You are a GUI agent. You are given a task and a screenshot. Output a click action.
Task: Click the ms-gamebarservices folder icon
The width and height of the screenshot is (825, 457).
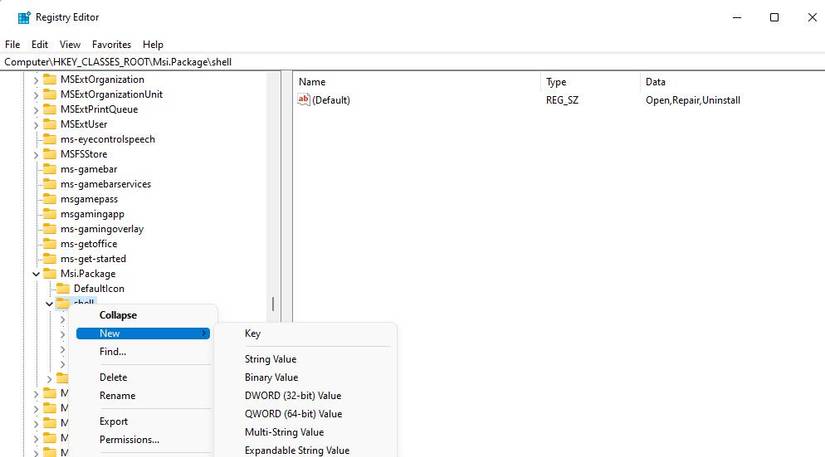point(49,184)
